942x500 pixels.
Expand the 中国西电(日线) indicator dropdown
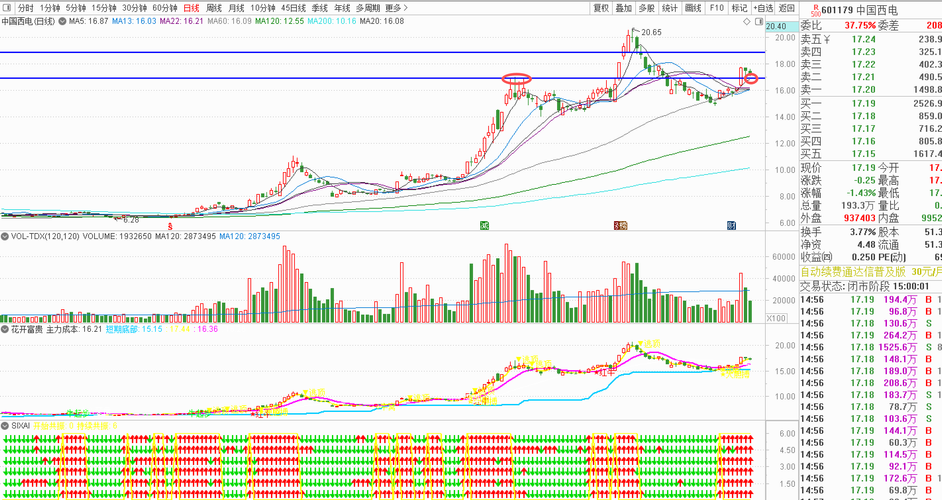click(61, 22)
